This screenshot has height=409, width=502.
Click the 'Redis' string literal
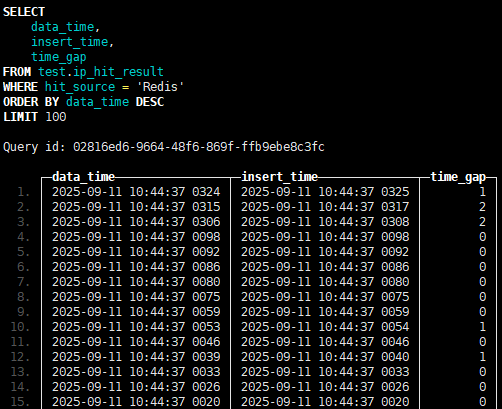[160, 87]
